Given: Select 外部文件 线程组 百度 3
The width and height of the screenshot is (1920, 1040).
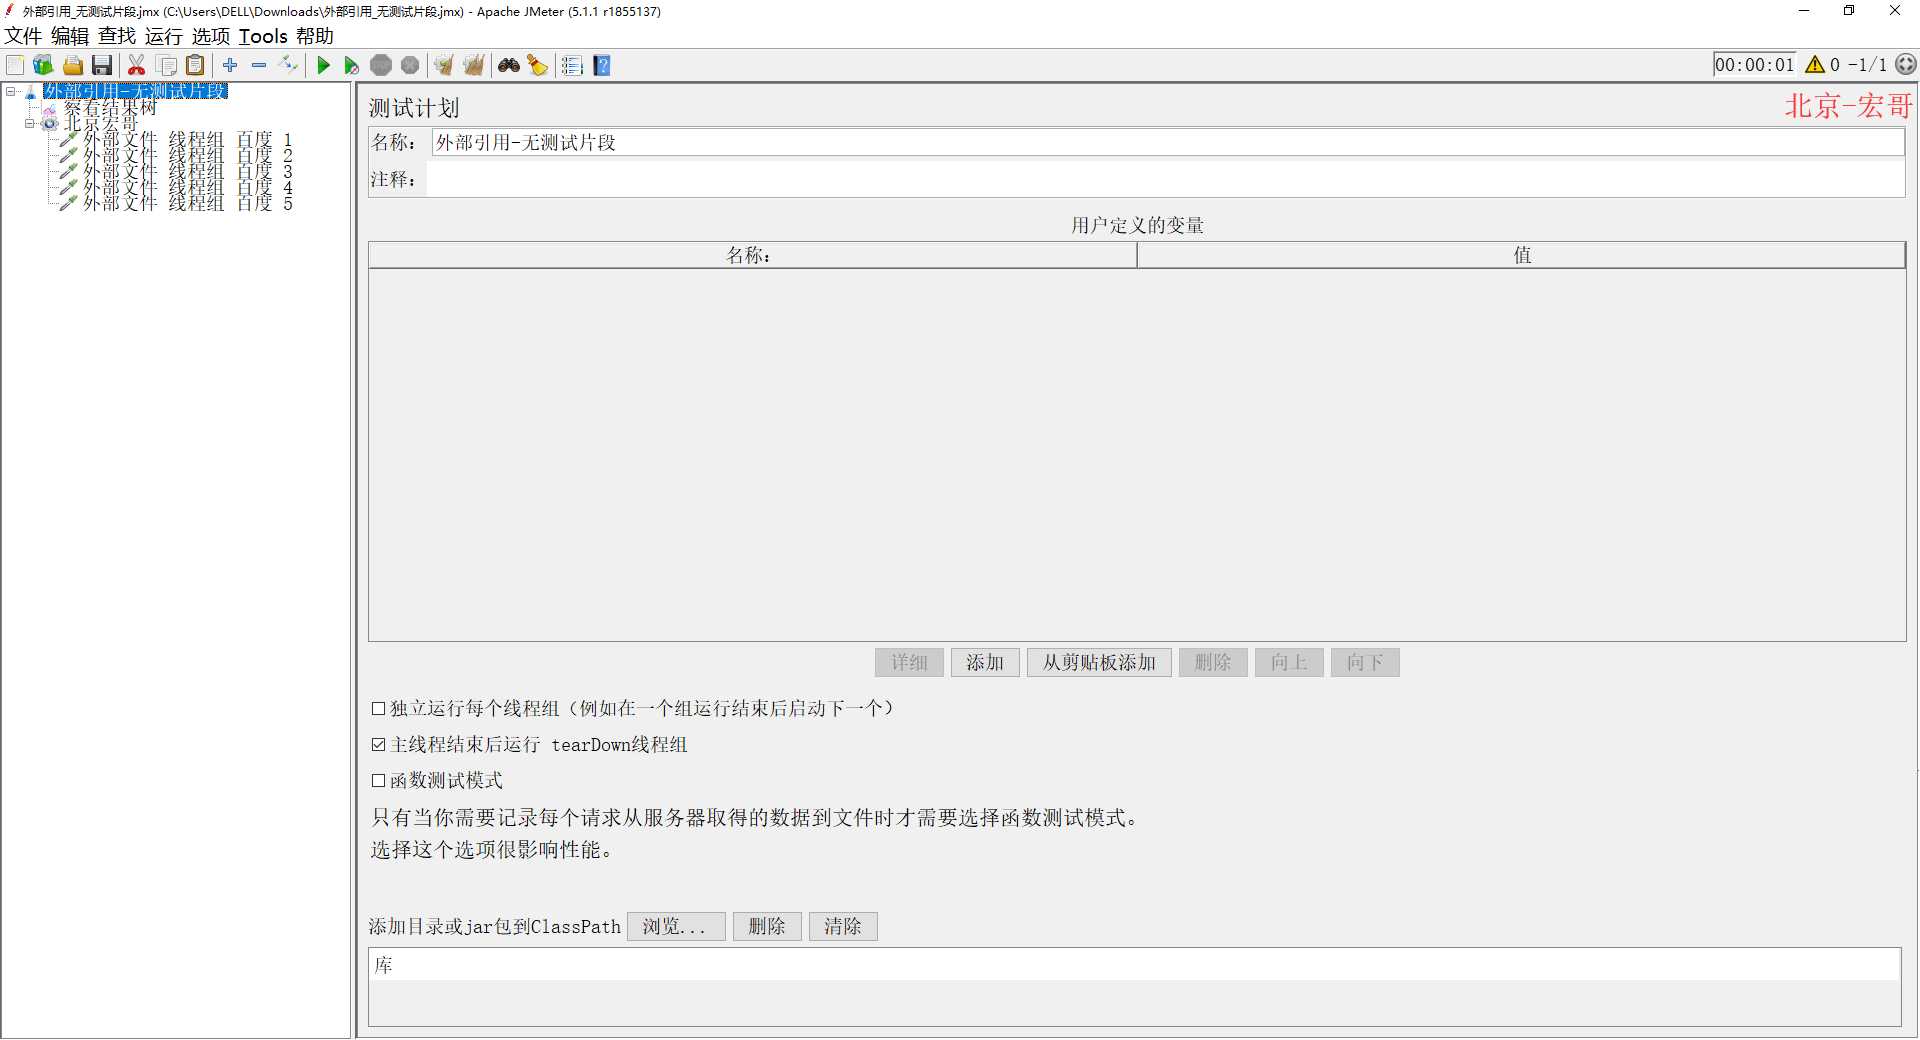Looking at the screenshot, I should click(188, 172).
